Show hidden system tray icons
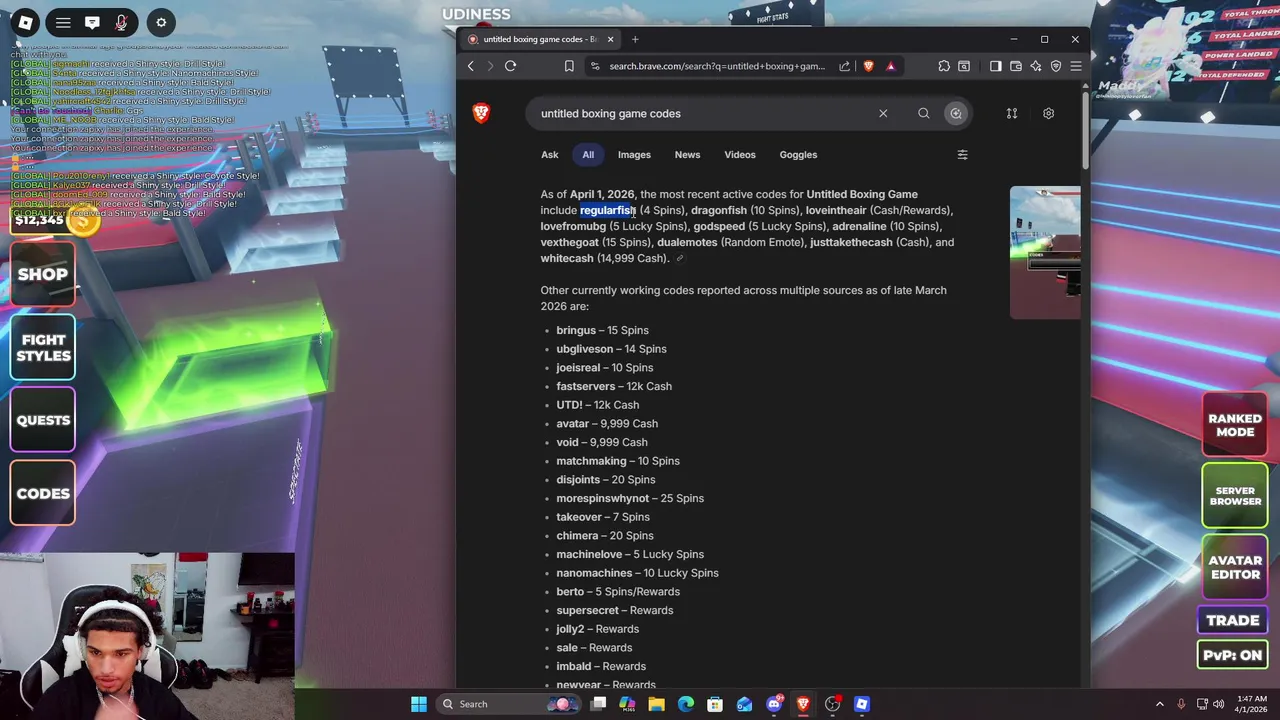The image size is (1280, 720). click(1160, 704)
